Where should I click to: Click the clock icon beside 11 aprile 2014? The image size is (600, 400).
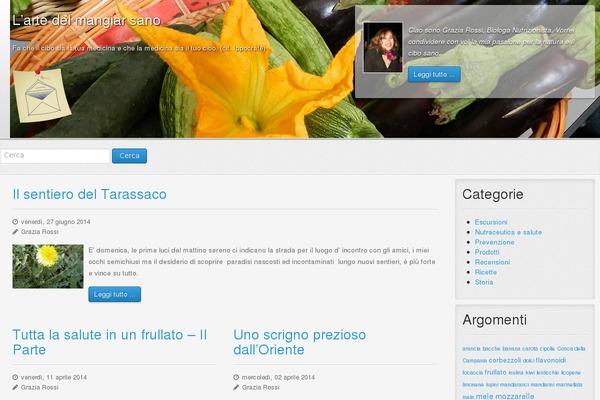(x=15, y=377)
